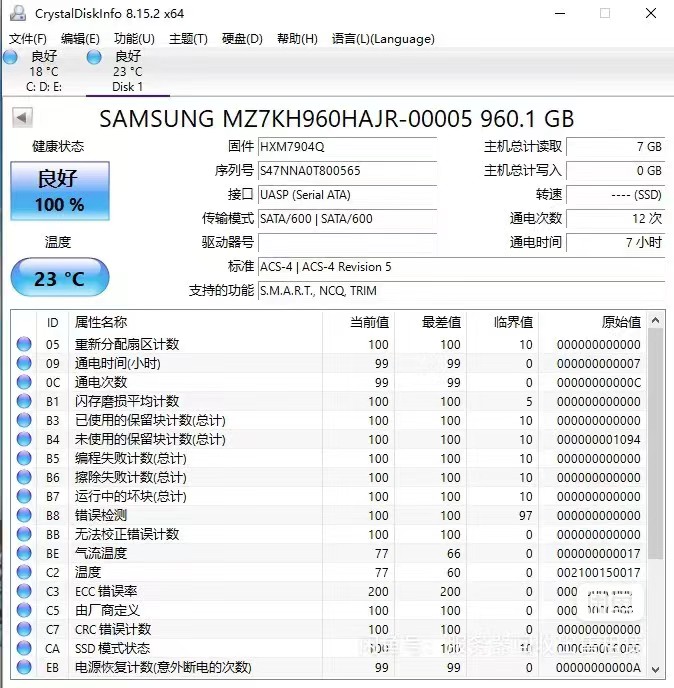Click the total host reads value 7 GB

pyautogui.click(x=616, y=147)
